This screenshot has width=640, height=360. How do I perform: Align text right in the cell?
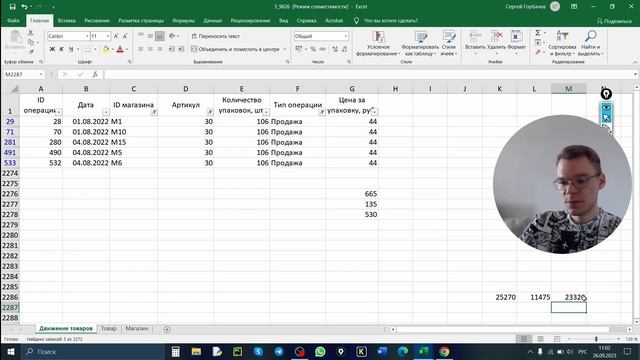(160, 49)
